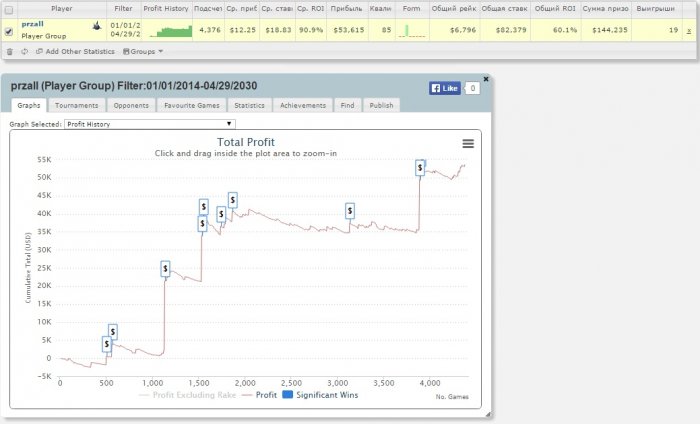Click the resize handle of graph panel
700x424 pixels.
488,415
